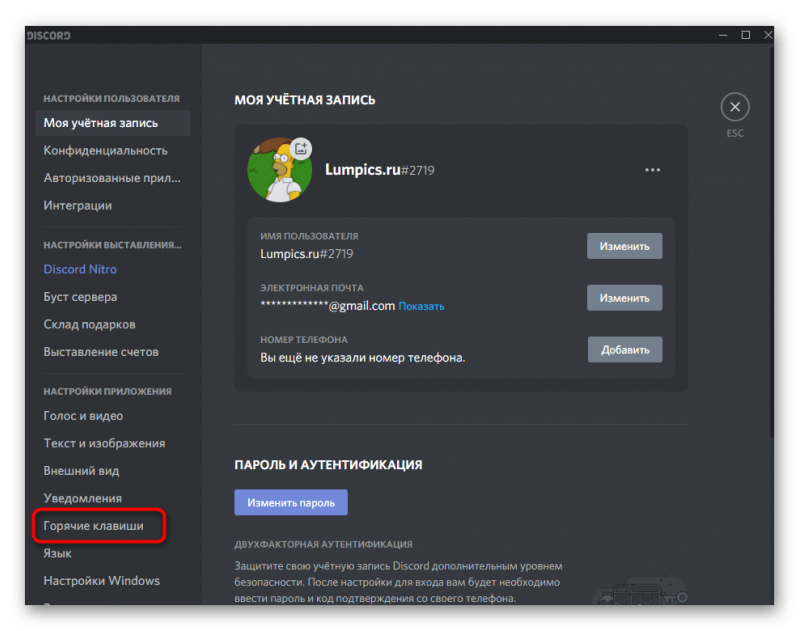Click the Lumpics.ru#2719 profile header name
The height and width of the screenshot is (631, 800).
[x=380, y=170]
